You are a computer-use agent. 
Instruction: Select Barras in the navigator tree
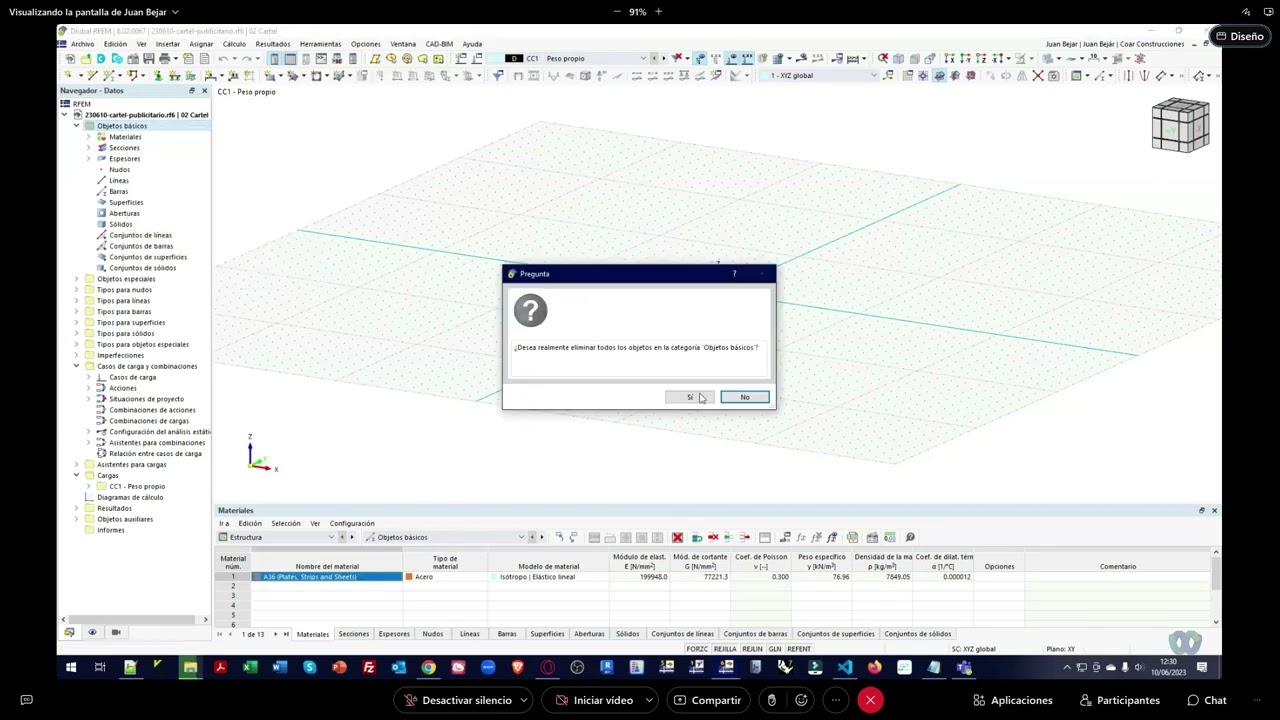(x=118, y=192)
